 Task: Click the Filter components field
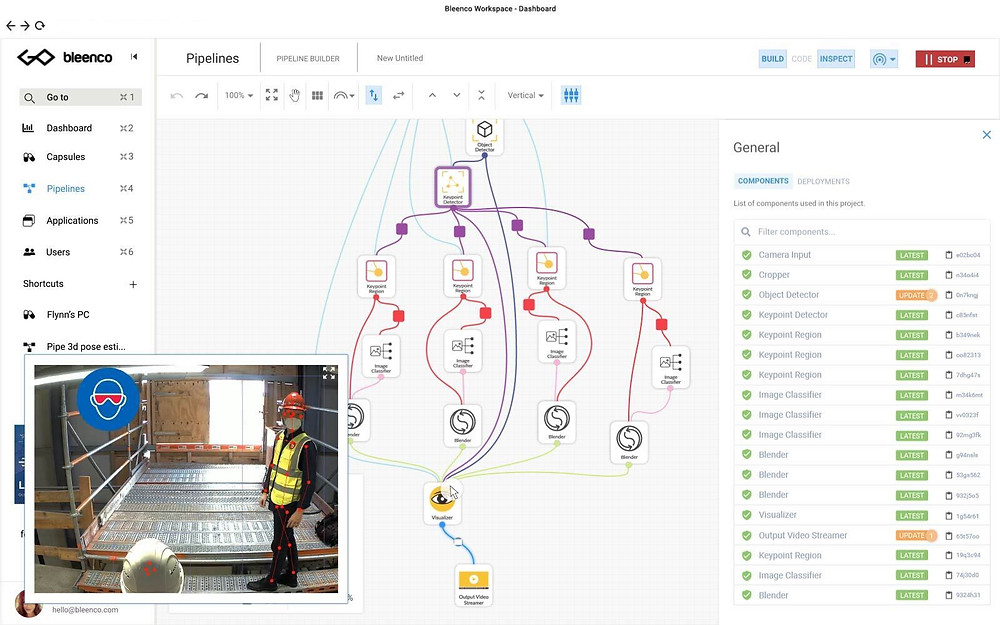point(862,232)
